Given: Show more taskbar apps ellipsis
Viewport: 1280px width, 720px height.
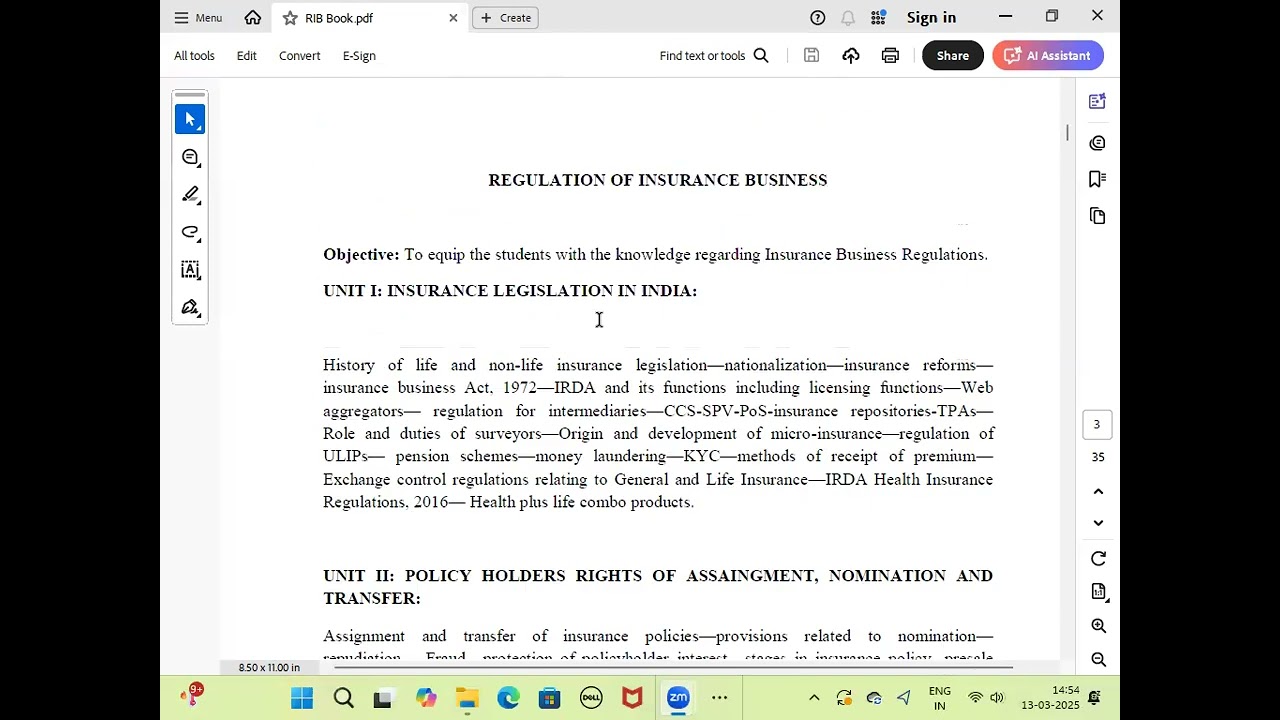Looking at the screenshot, I should pos(719,698).
